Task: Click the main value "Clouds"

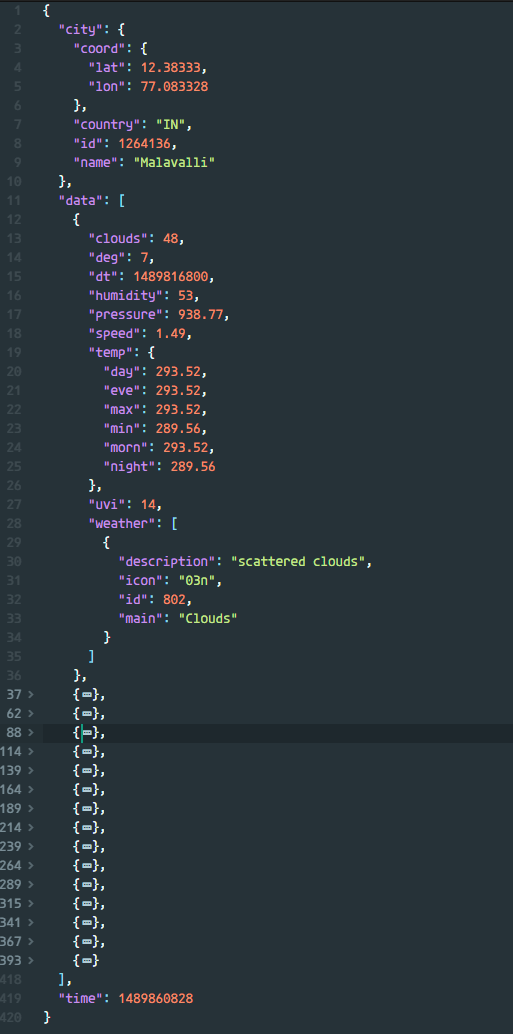Action: 208,619
